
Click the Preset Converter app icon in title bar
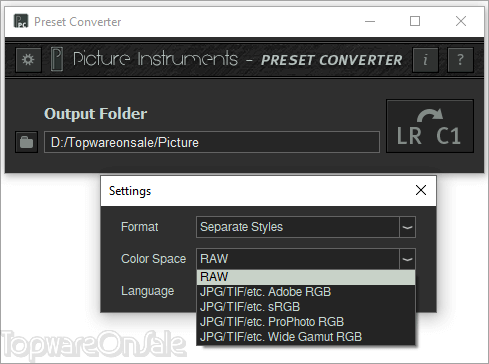[21, 21]
